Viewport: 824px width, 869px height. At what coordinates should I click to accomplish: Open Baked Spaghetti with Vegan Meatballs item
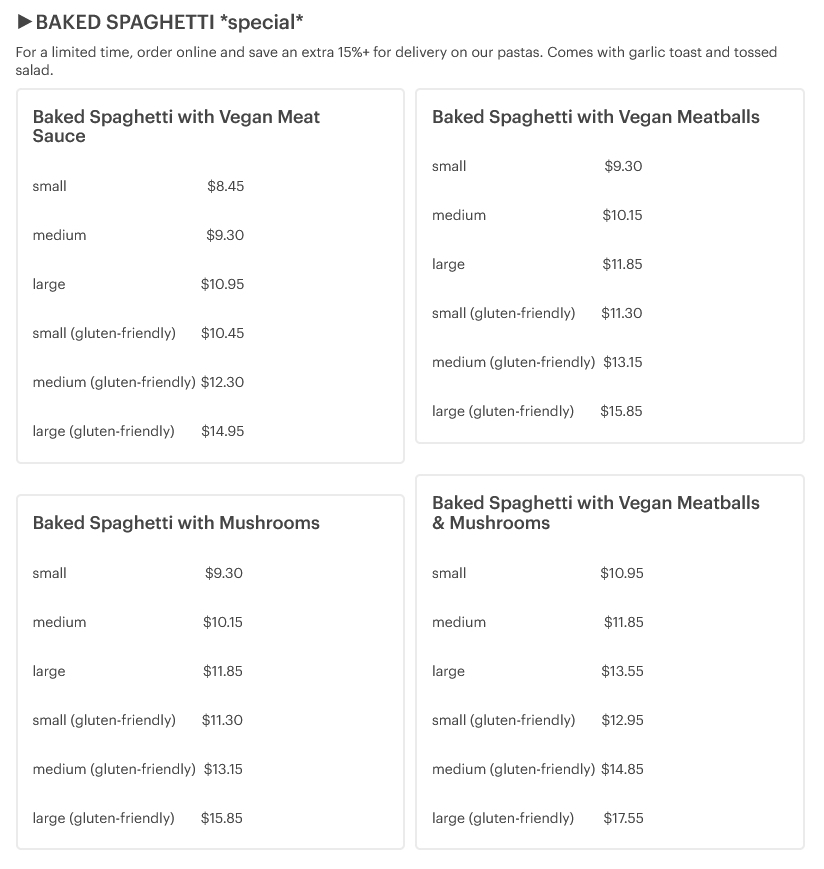595,117
